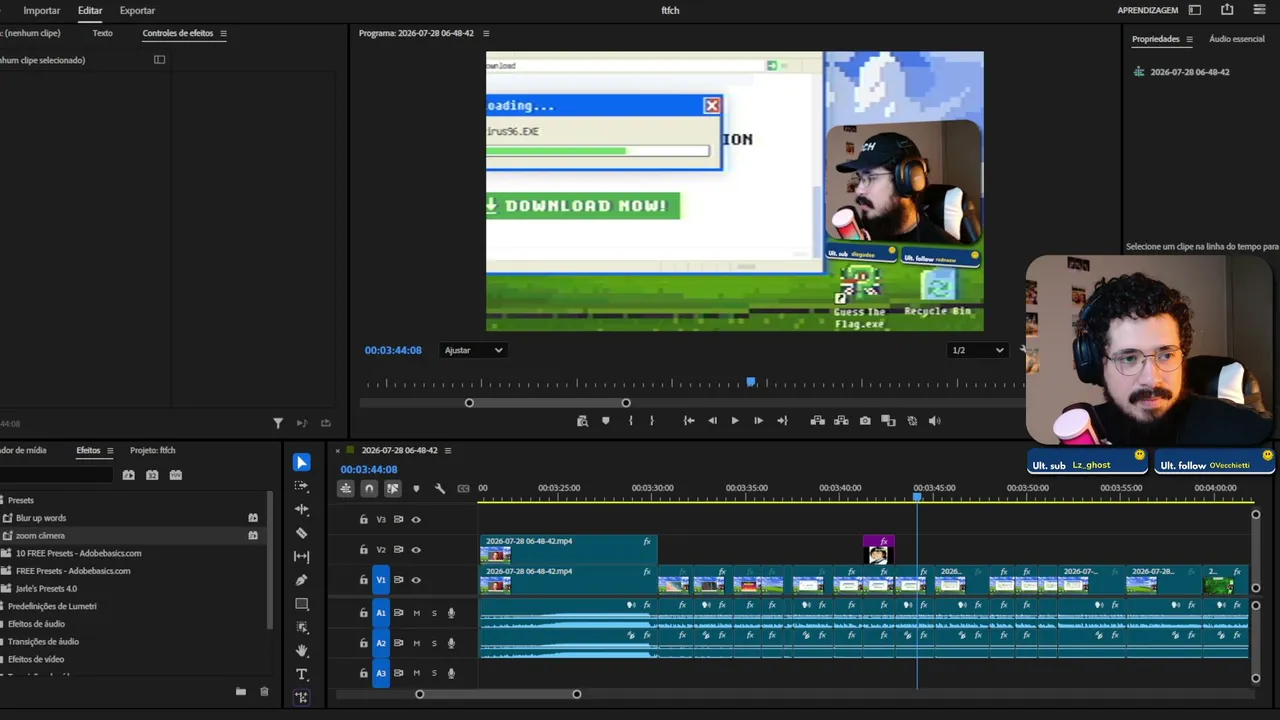Toggle the lock on track V3
The image size is (1280, 720).
click(364, 519)
